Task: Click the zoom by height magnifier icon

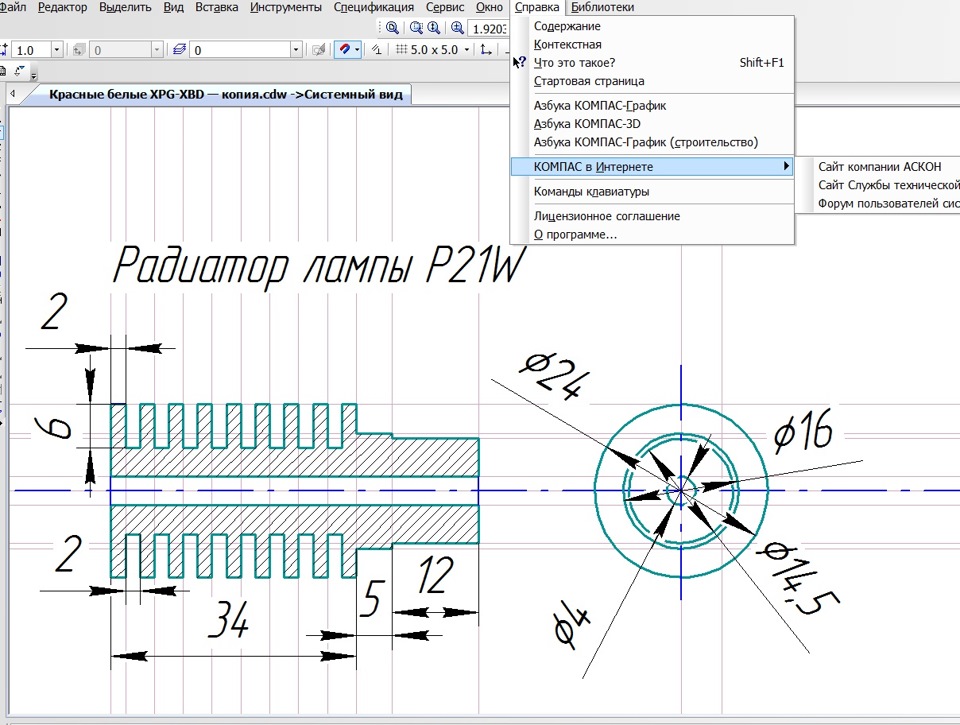Action: [433, 28]
